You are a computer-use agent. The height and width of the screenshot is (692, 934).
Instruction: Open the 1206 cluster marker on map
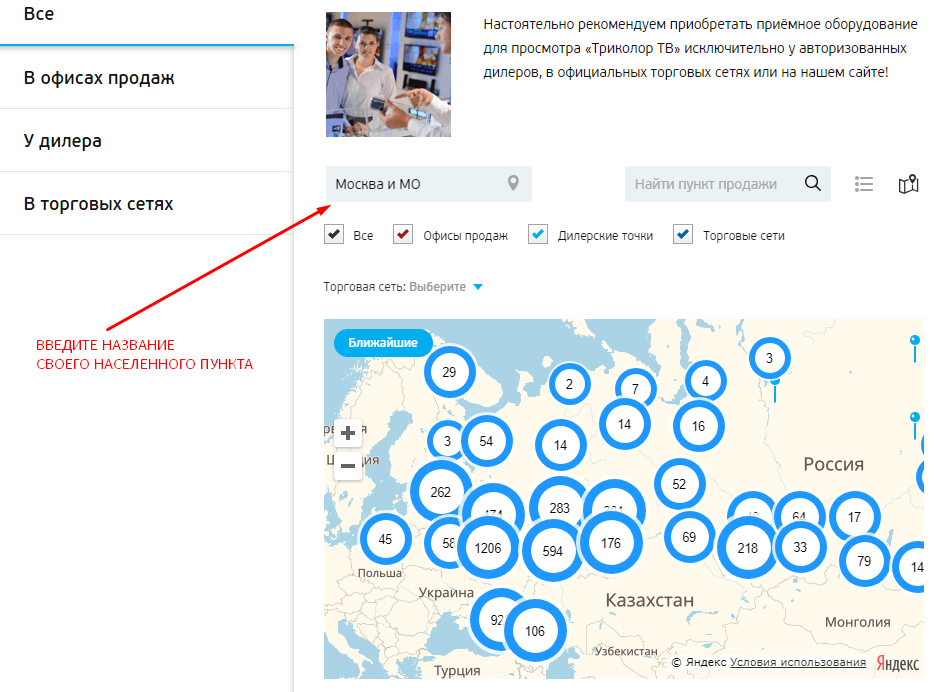click(x=488, y=548)
